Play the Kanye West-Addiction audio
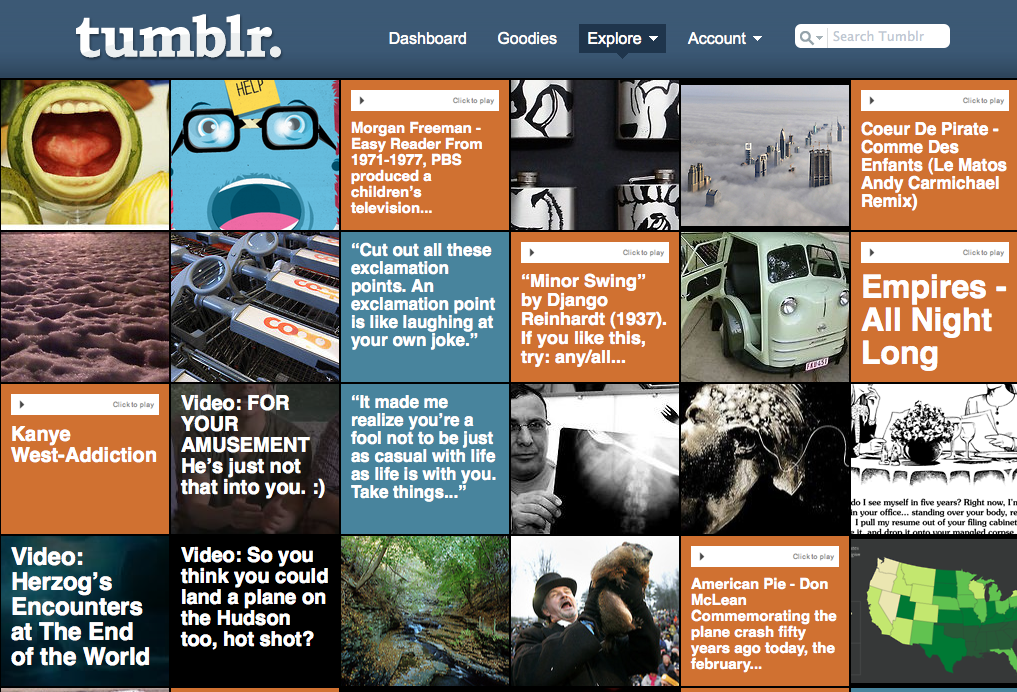This screenshot has width=1017, height=692. [x=22, y=404]
